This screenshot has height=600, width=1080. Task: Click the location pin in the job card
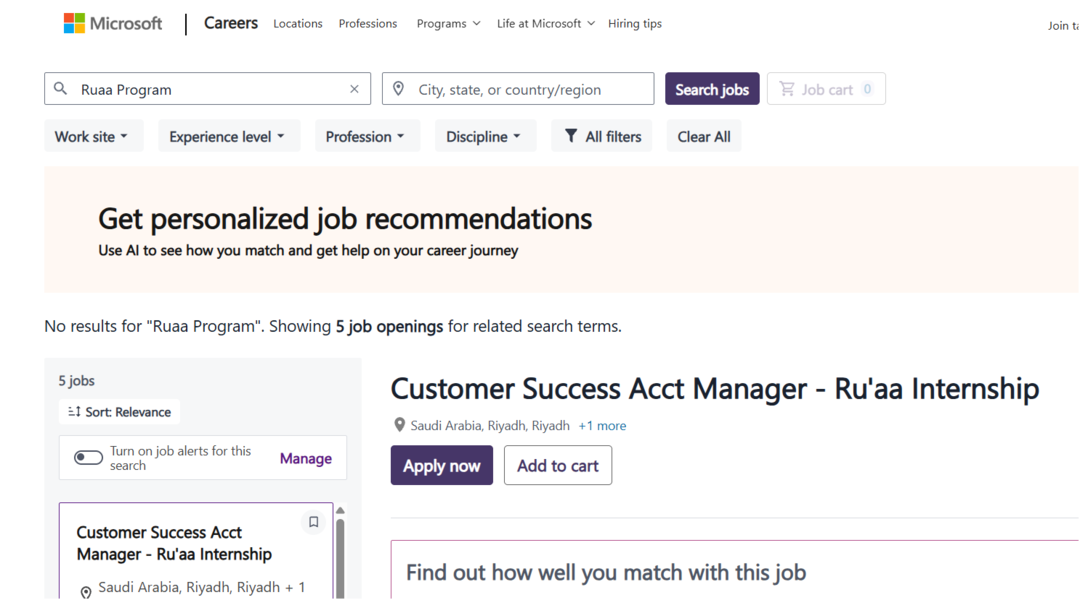pyautogui.click(x=86, y=592)
